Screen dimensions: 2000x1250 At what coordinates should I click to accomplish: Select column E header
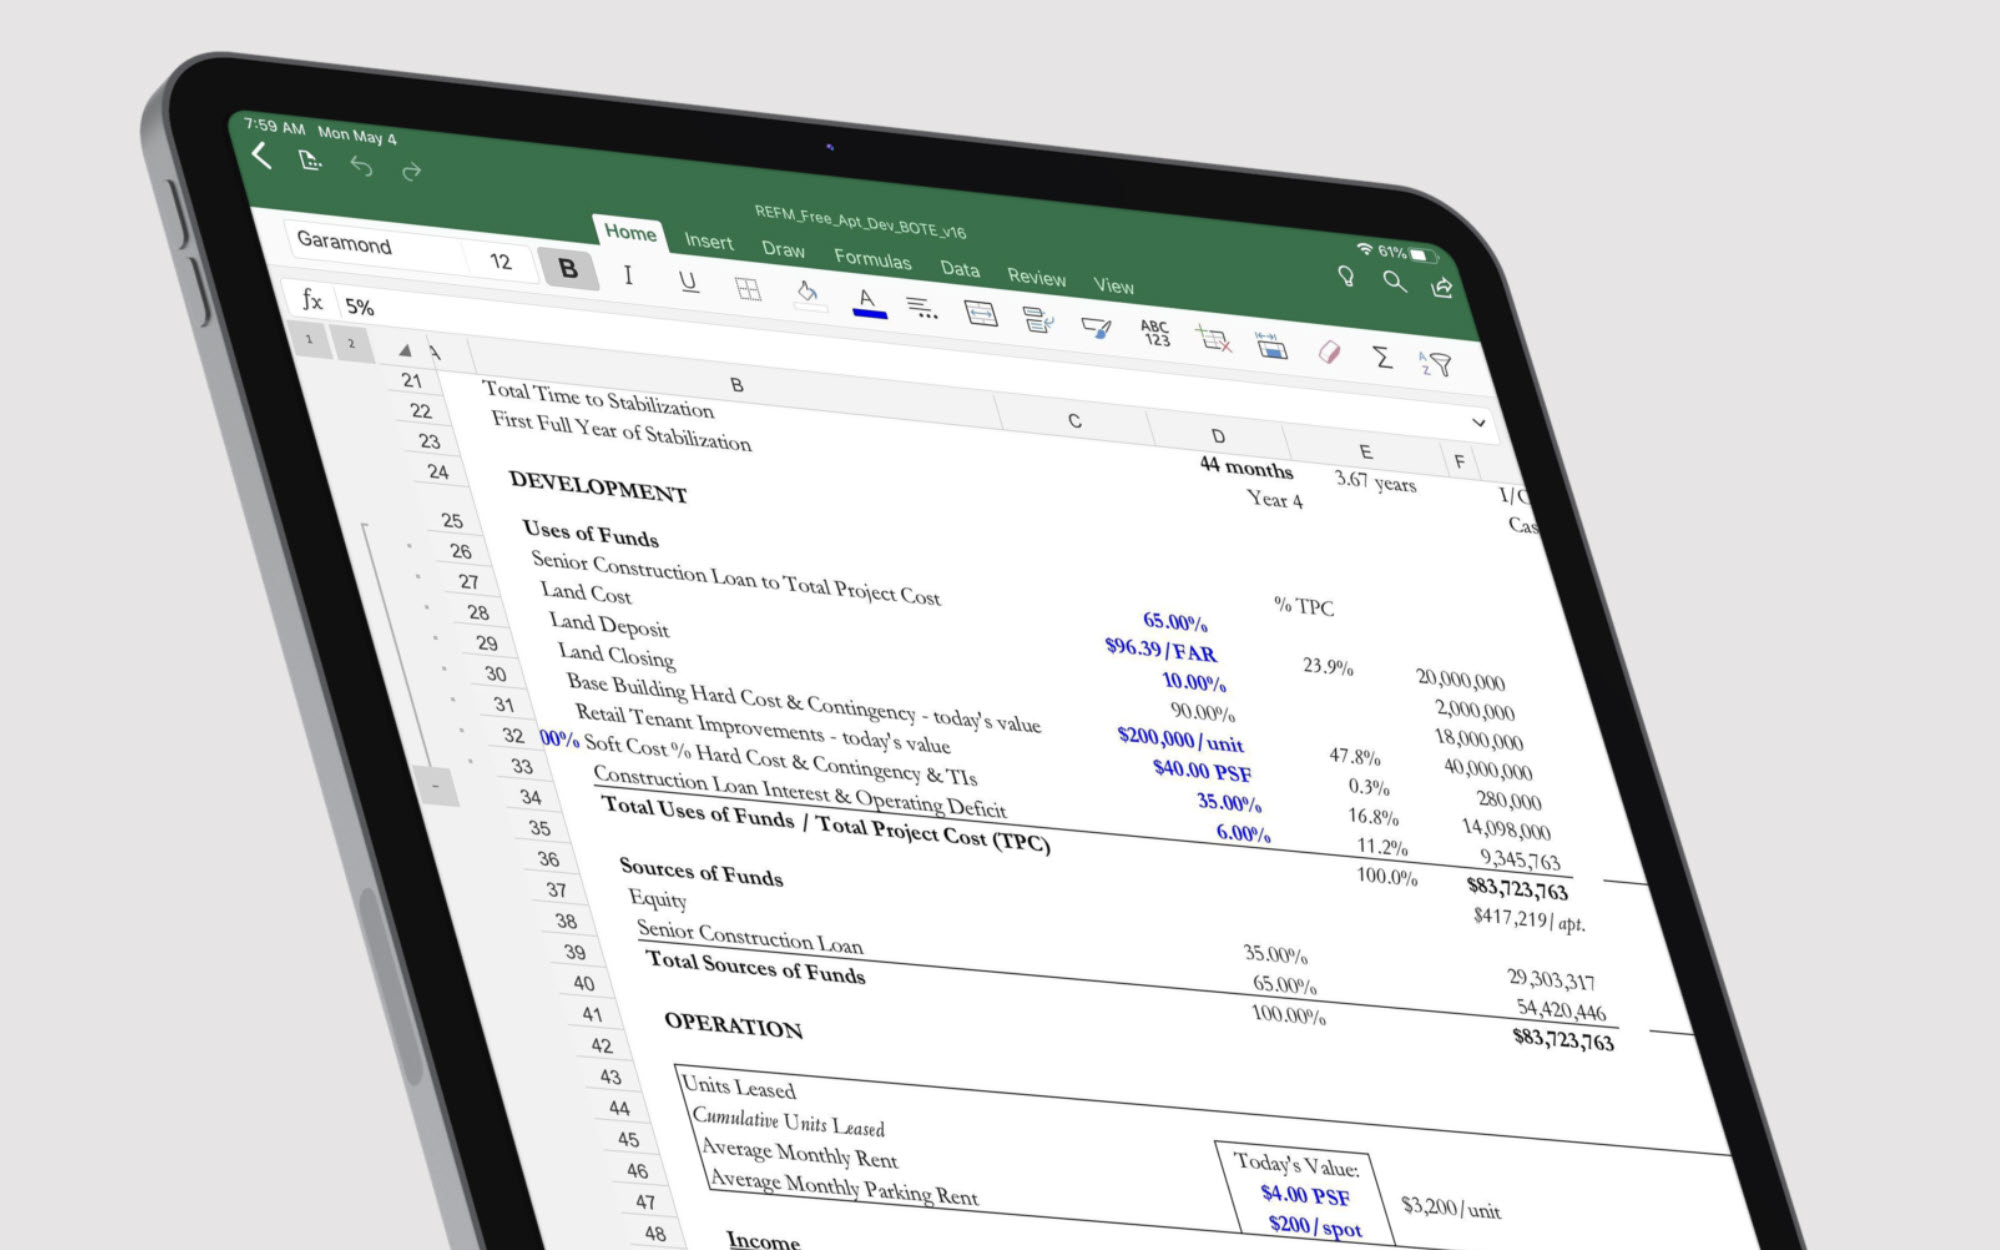[1365, 451]
